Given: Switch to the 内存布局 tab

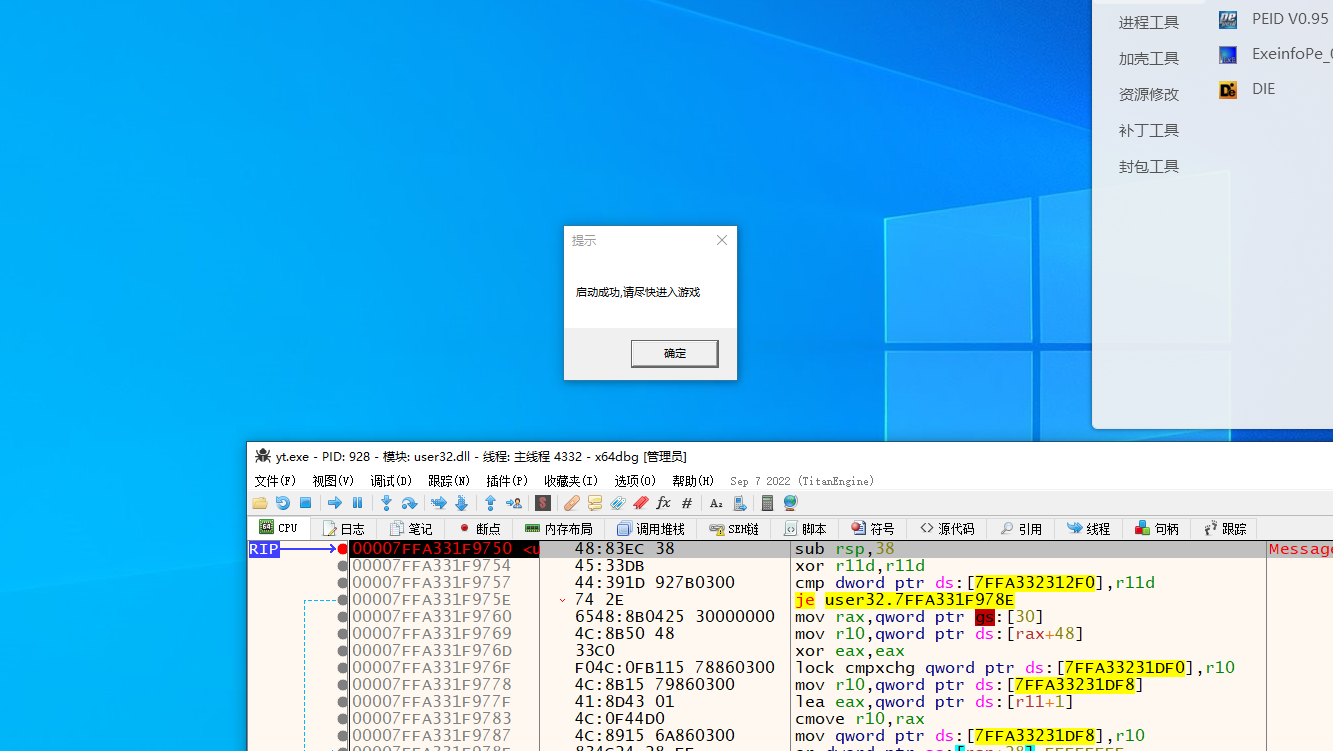Looking at the screenshot, I should (x=558, y=528).
